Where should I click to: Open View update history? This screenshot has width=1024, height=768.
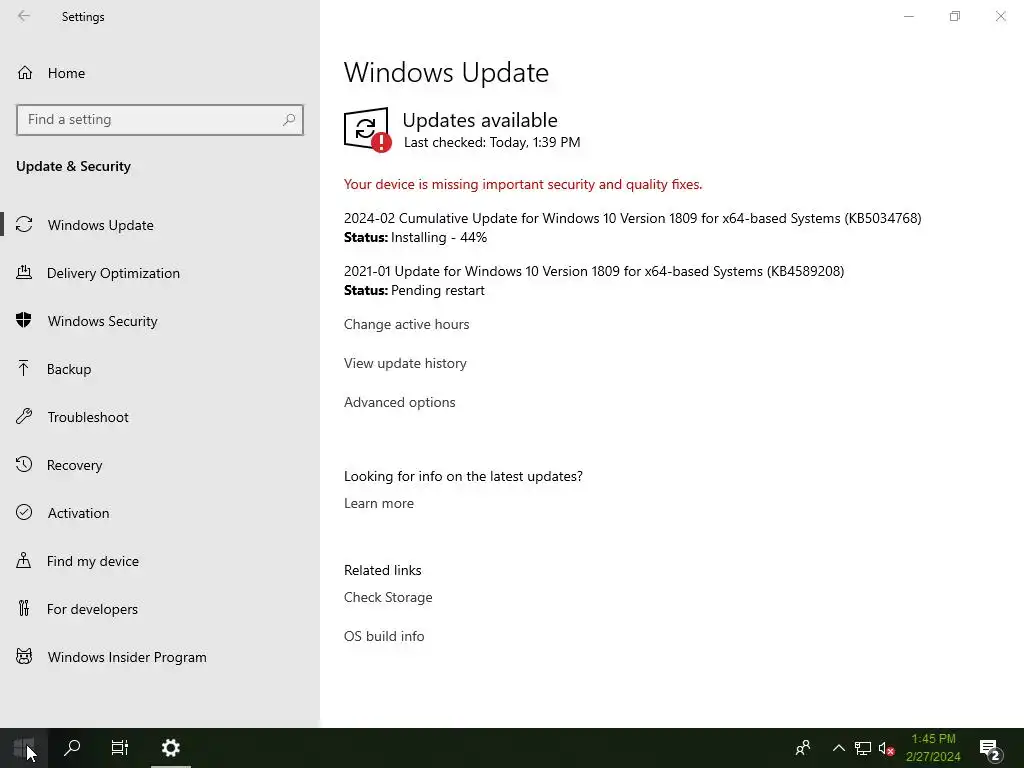[x=405, y=363]
